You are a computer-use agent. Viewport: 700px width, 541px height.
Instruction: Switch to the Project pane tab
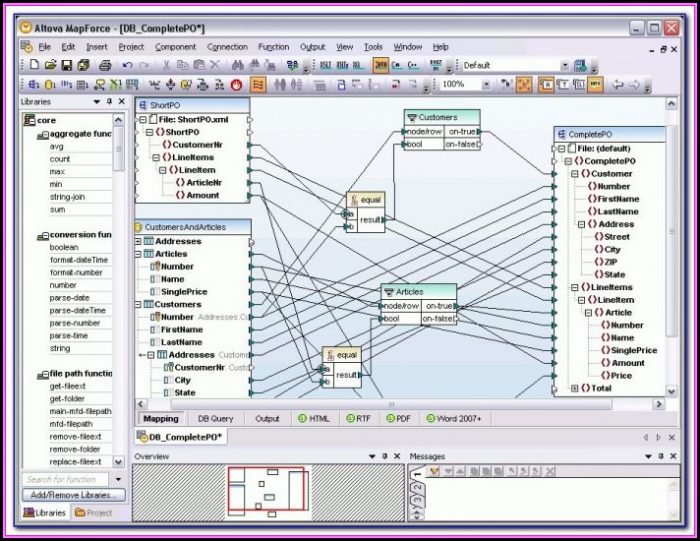(94, 513)
